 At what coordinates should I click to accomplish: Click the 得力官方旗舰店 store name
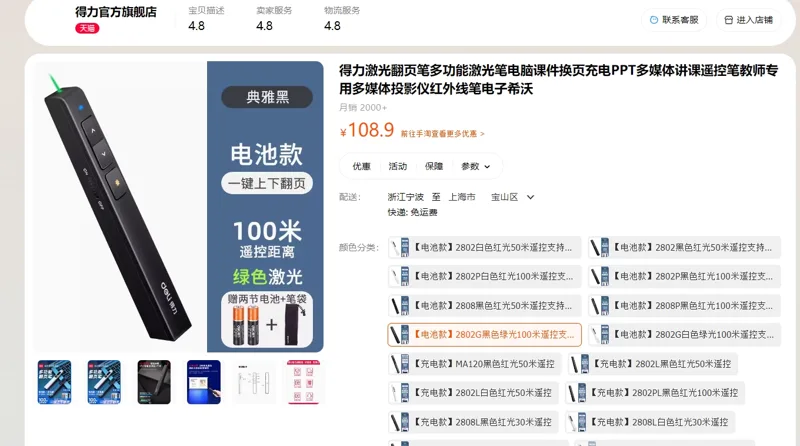click(x=116, y=12)
